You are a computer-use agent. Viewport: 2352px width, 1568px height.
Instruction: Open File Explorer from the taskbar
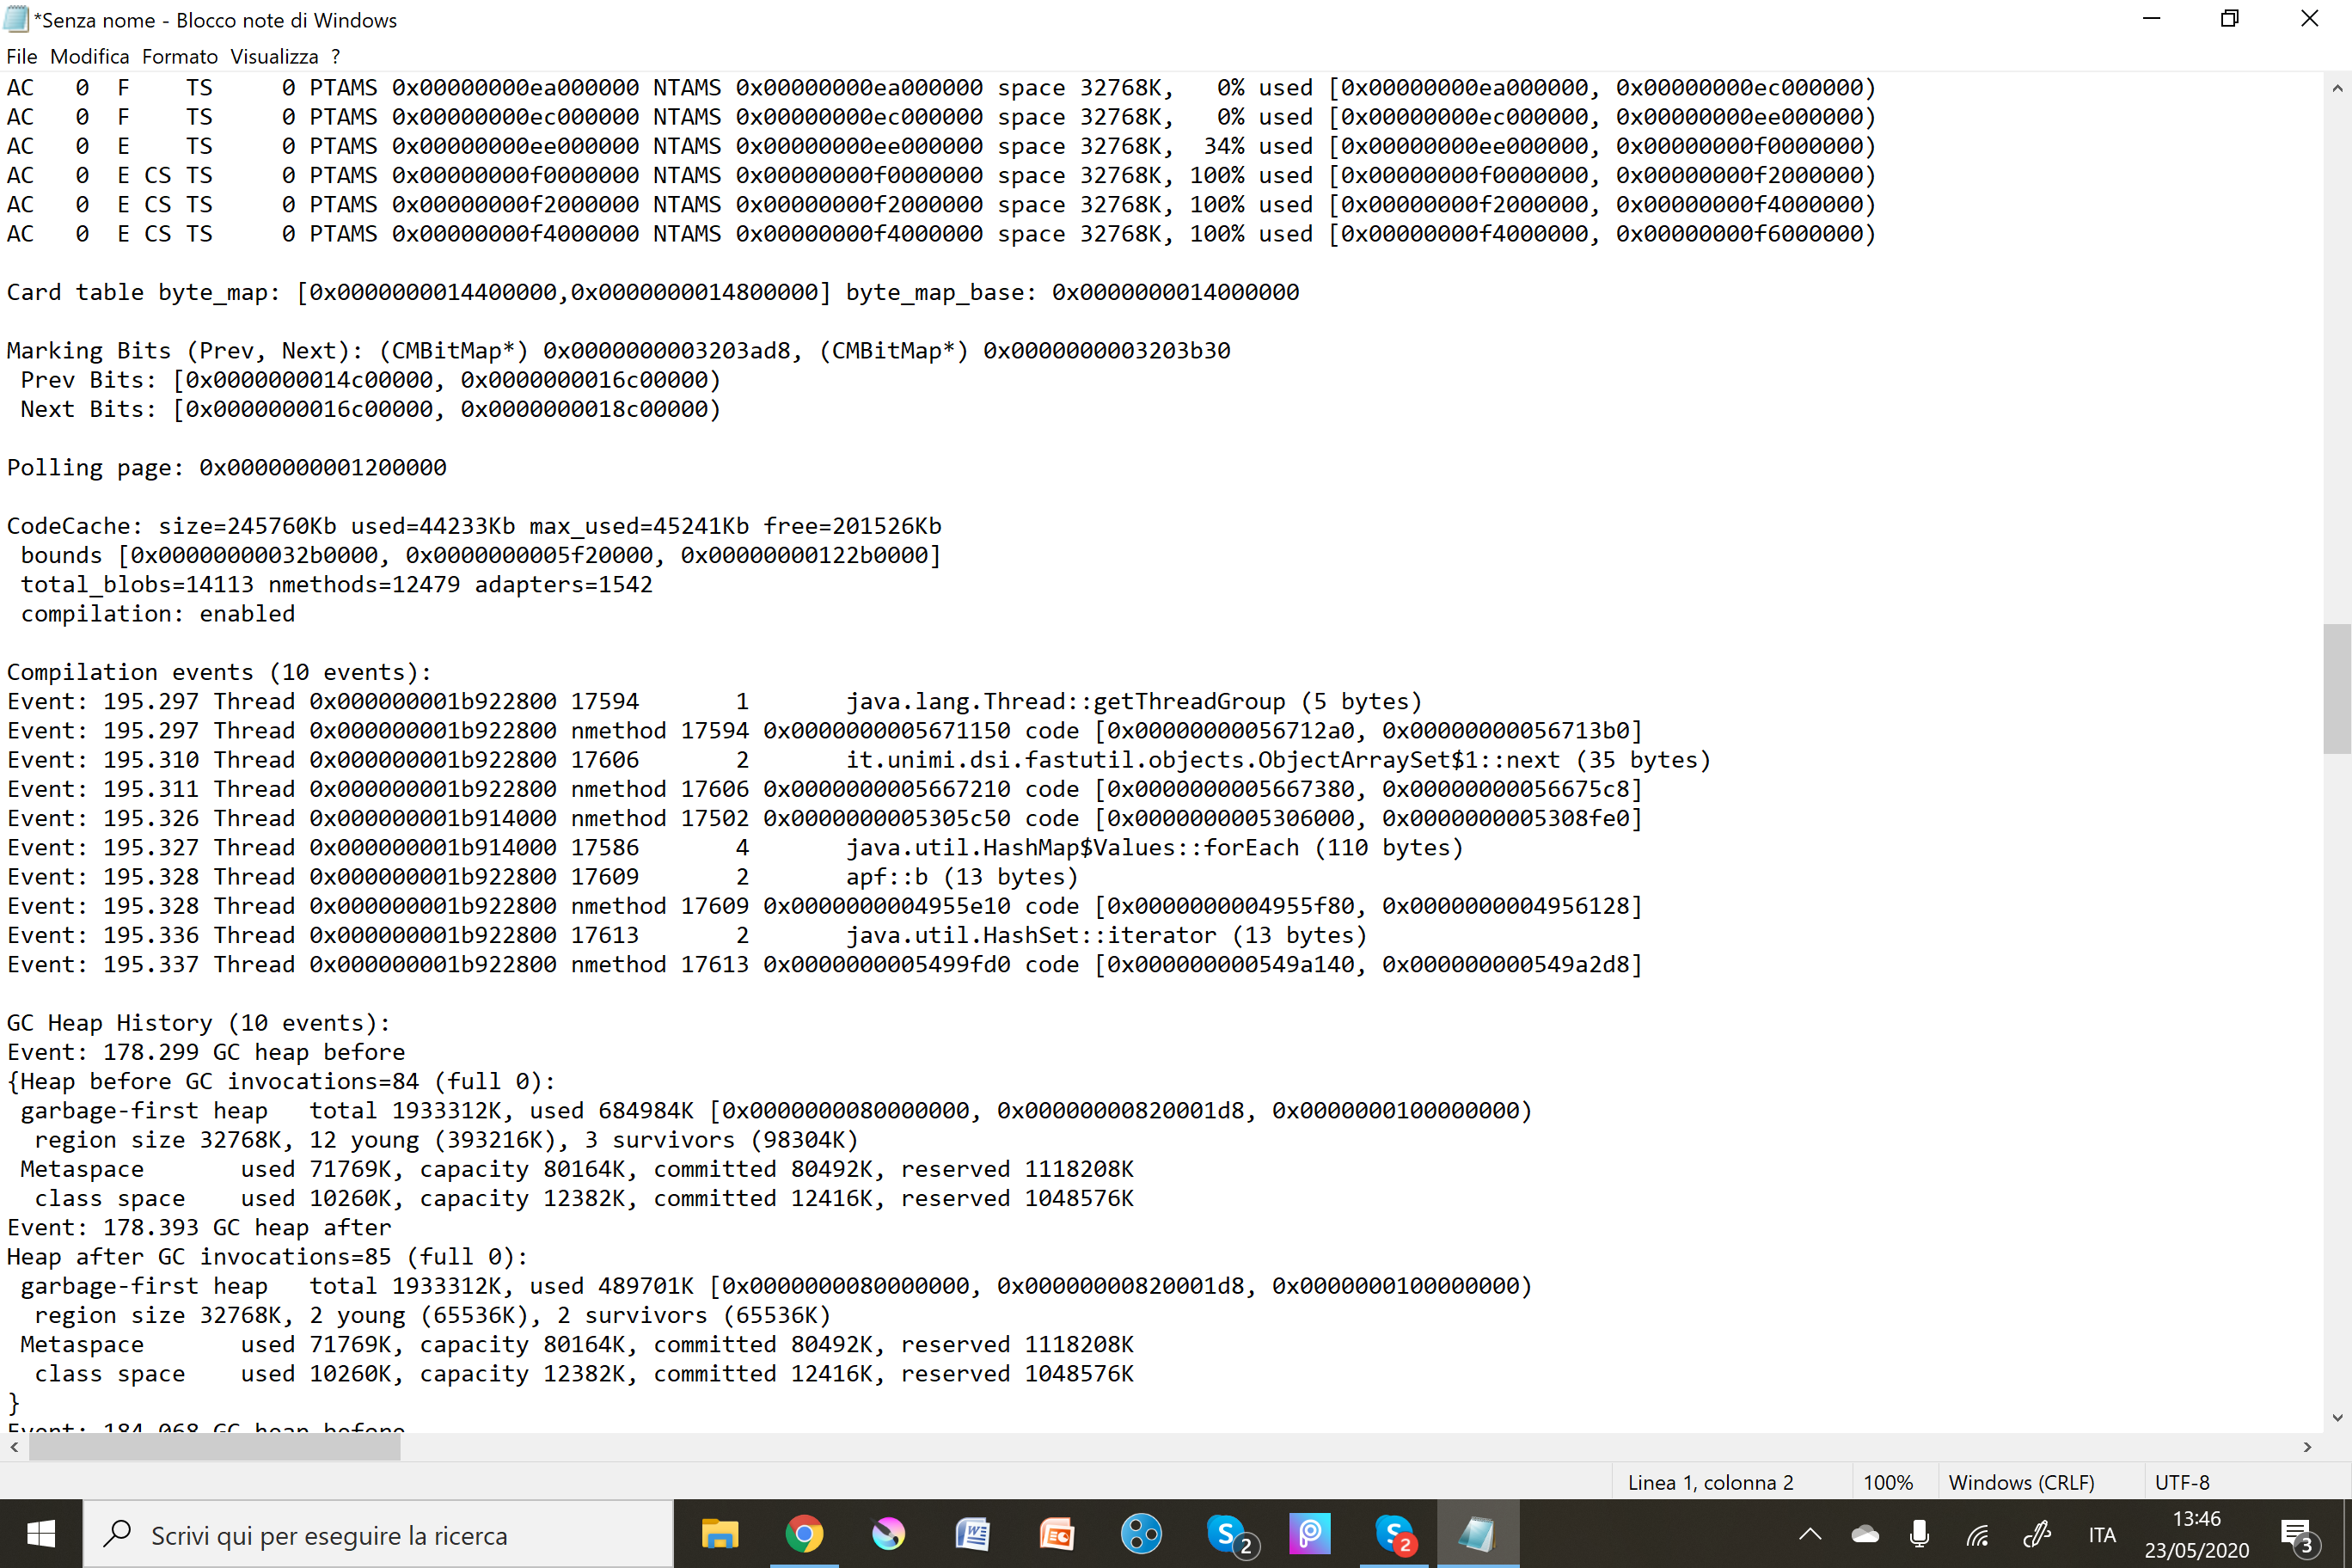[719, 1533]
